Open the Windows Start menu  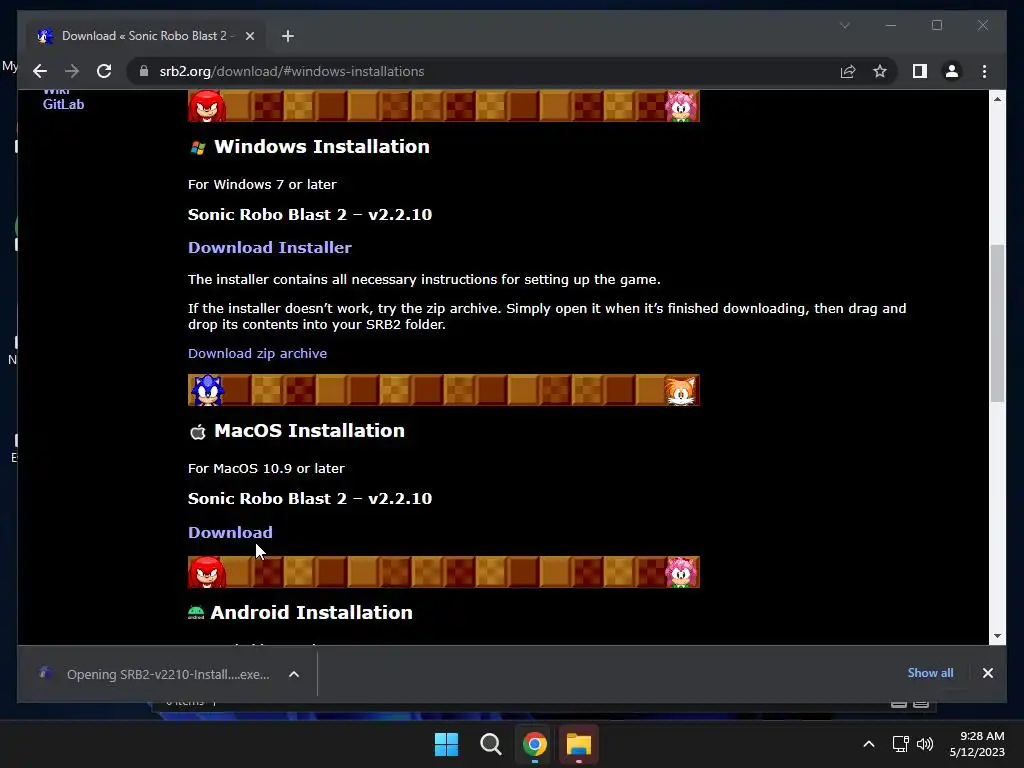pos(447,744)
